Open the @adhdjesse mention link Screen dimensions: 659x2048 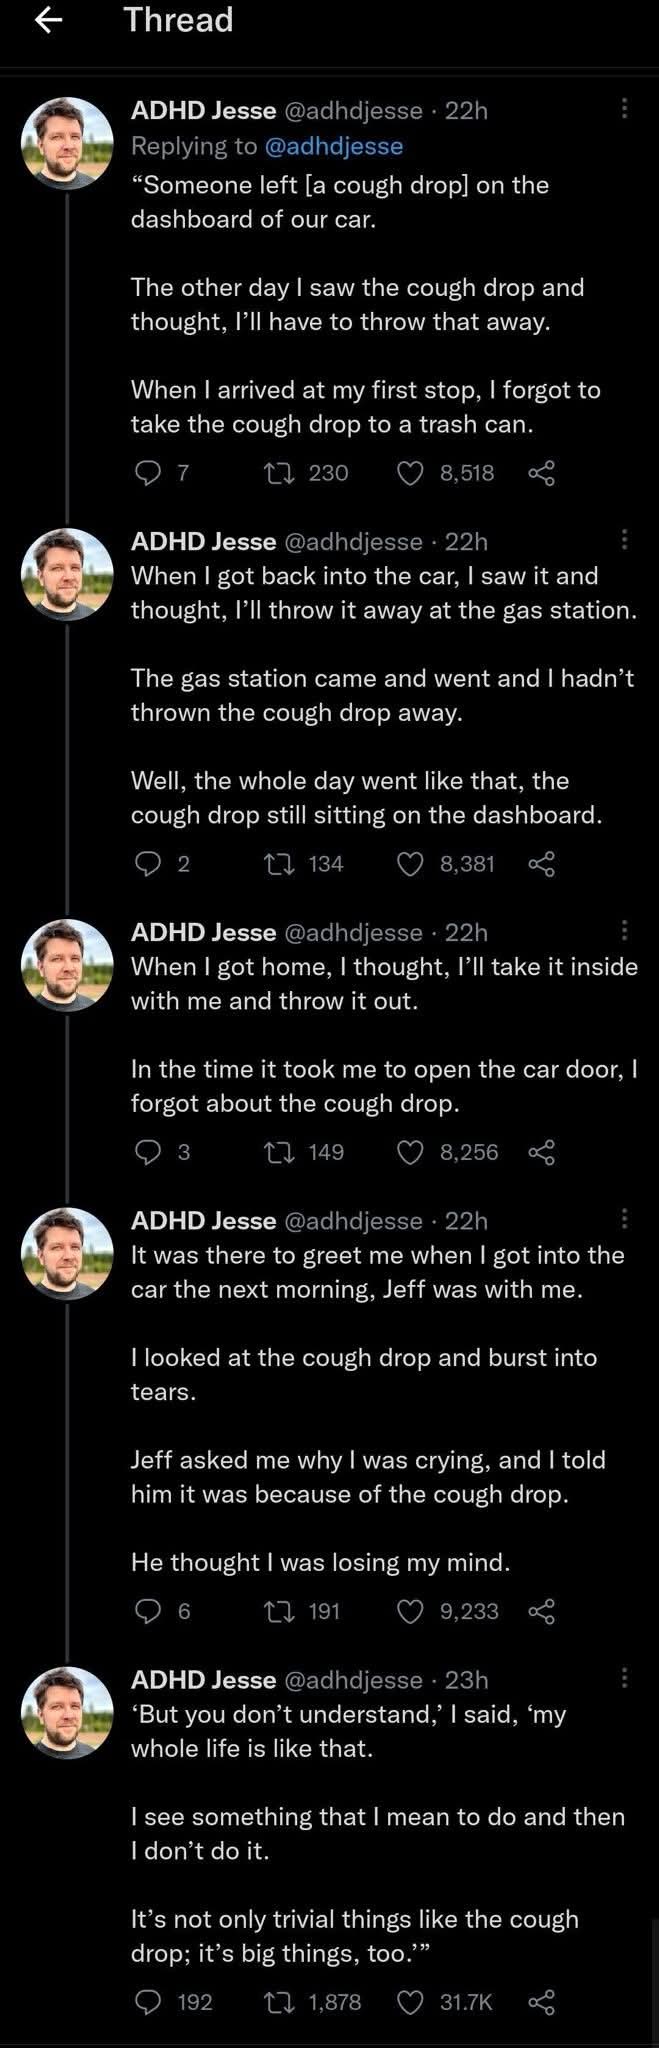coord(333,146)
